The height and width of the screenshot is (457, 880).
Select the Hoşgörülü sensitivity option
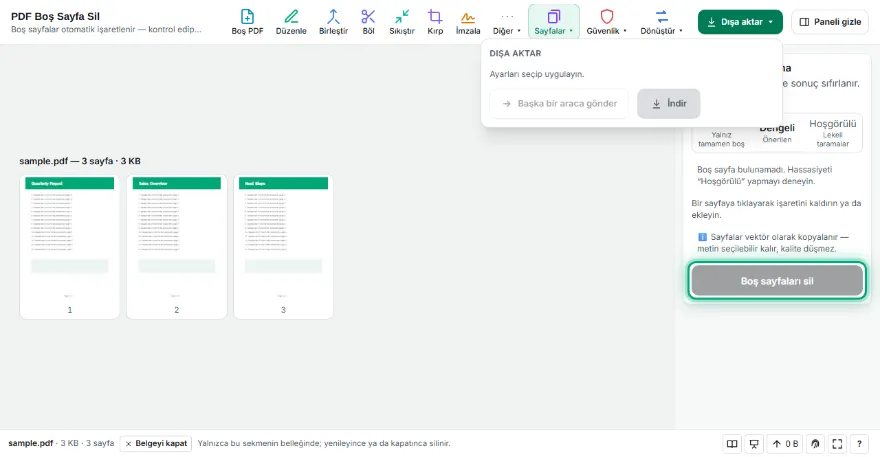coord(832,133)
